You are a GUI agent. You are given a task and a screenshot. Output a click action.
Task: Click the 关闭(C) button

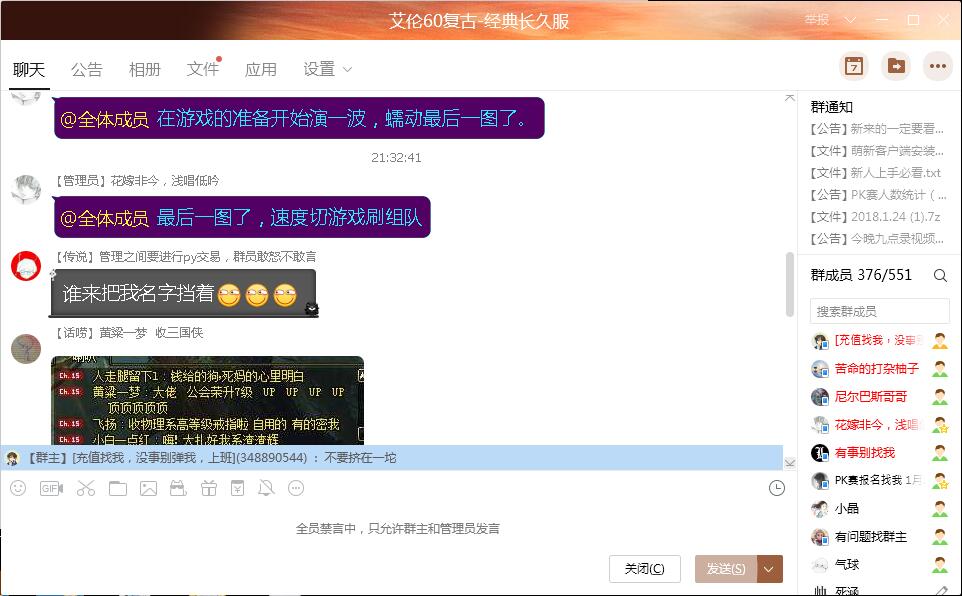[x=645, y=569]
